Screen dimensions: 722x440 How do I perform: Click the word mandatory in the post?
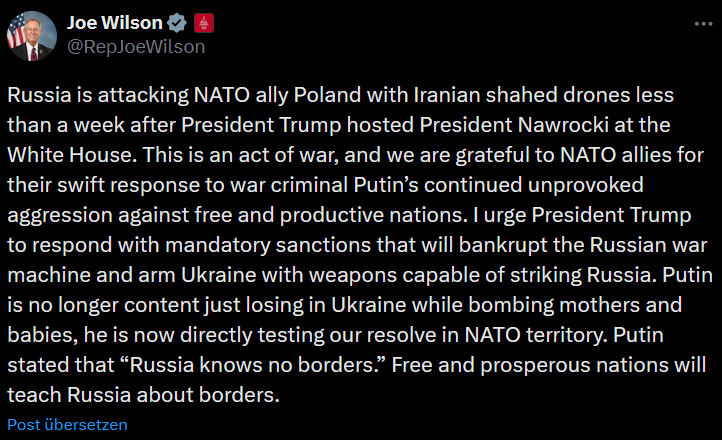click(217, 246)
